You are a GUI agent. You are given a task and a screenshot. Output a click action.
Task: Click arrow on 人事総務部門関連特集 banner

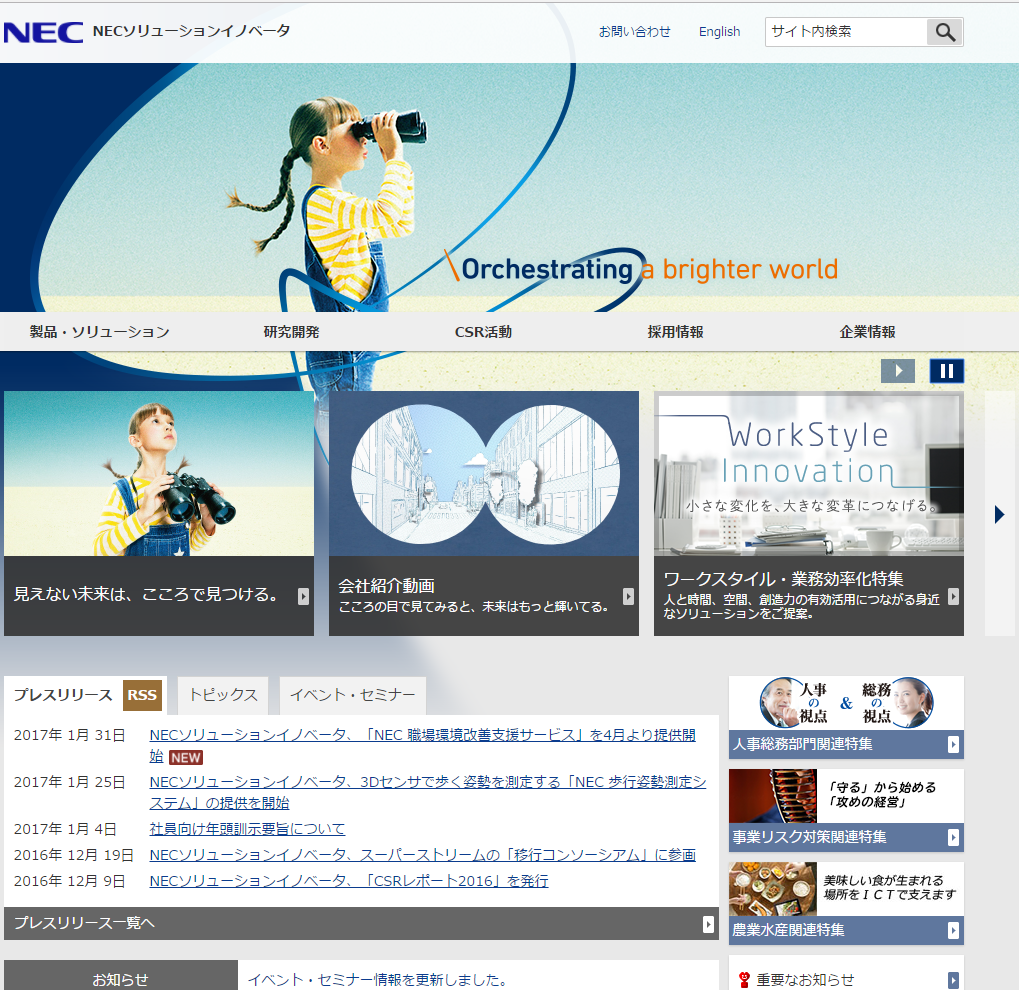tap(953, 744)
